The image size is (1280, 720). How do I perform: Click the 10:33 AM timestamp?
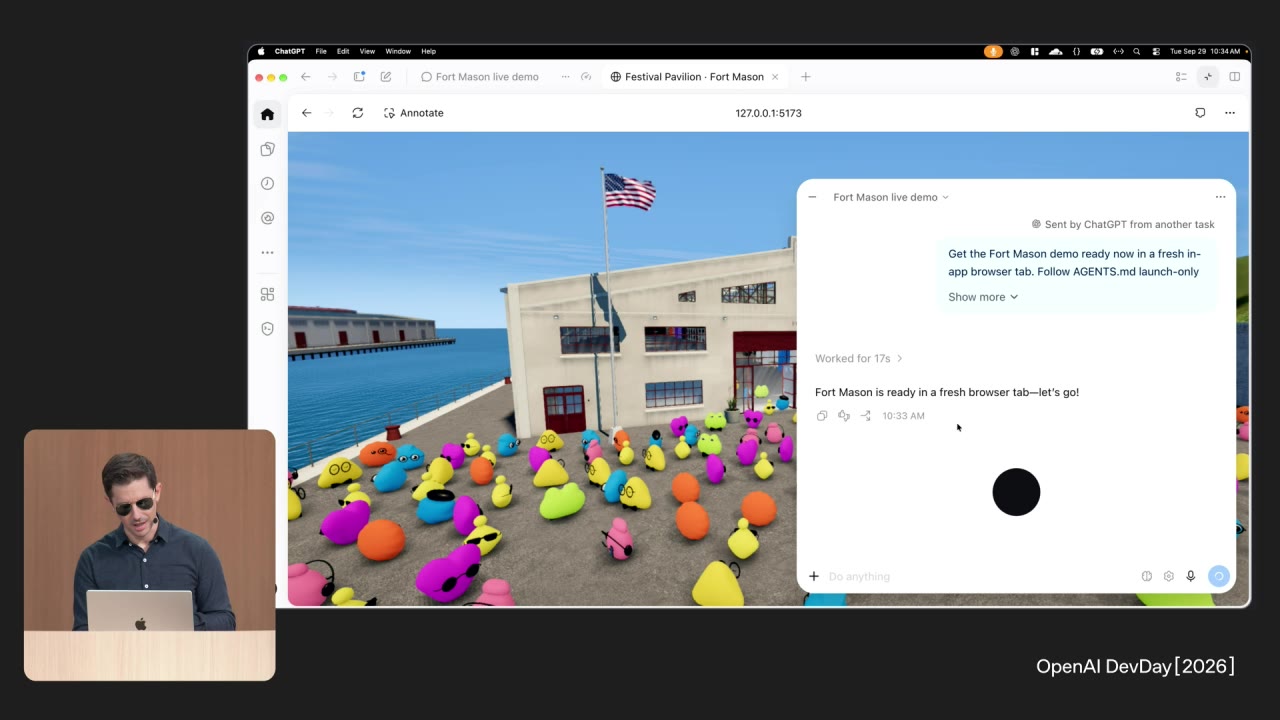tap(903, 416)
